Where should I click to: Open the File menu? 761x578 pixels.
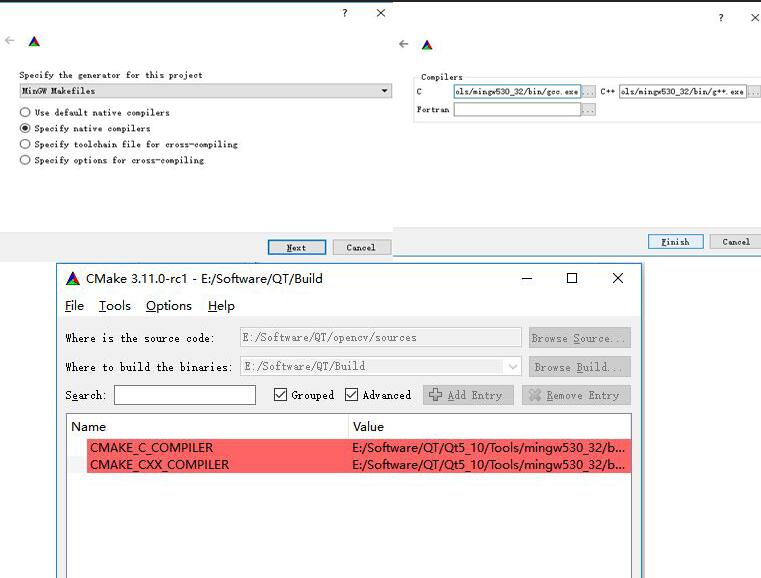74,306
